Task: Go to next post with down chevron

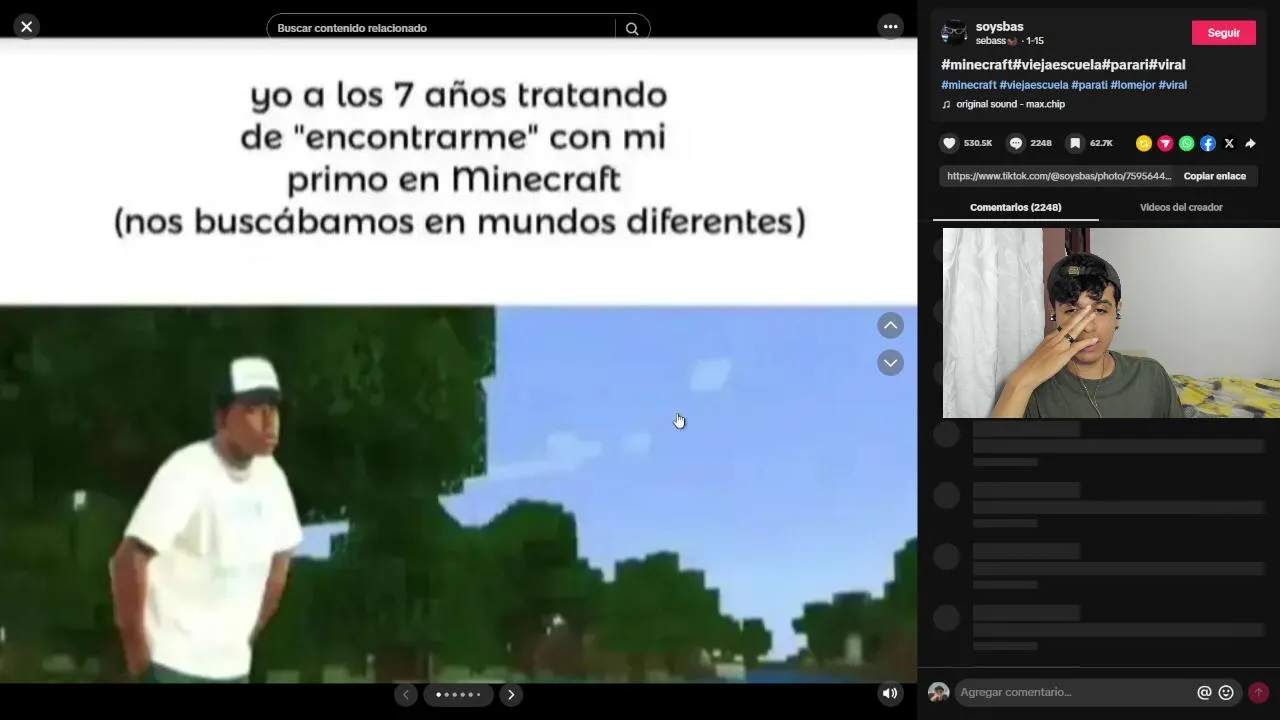Action: pyautogui.click(x=890, y=363)
